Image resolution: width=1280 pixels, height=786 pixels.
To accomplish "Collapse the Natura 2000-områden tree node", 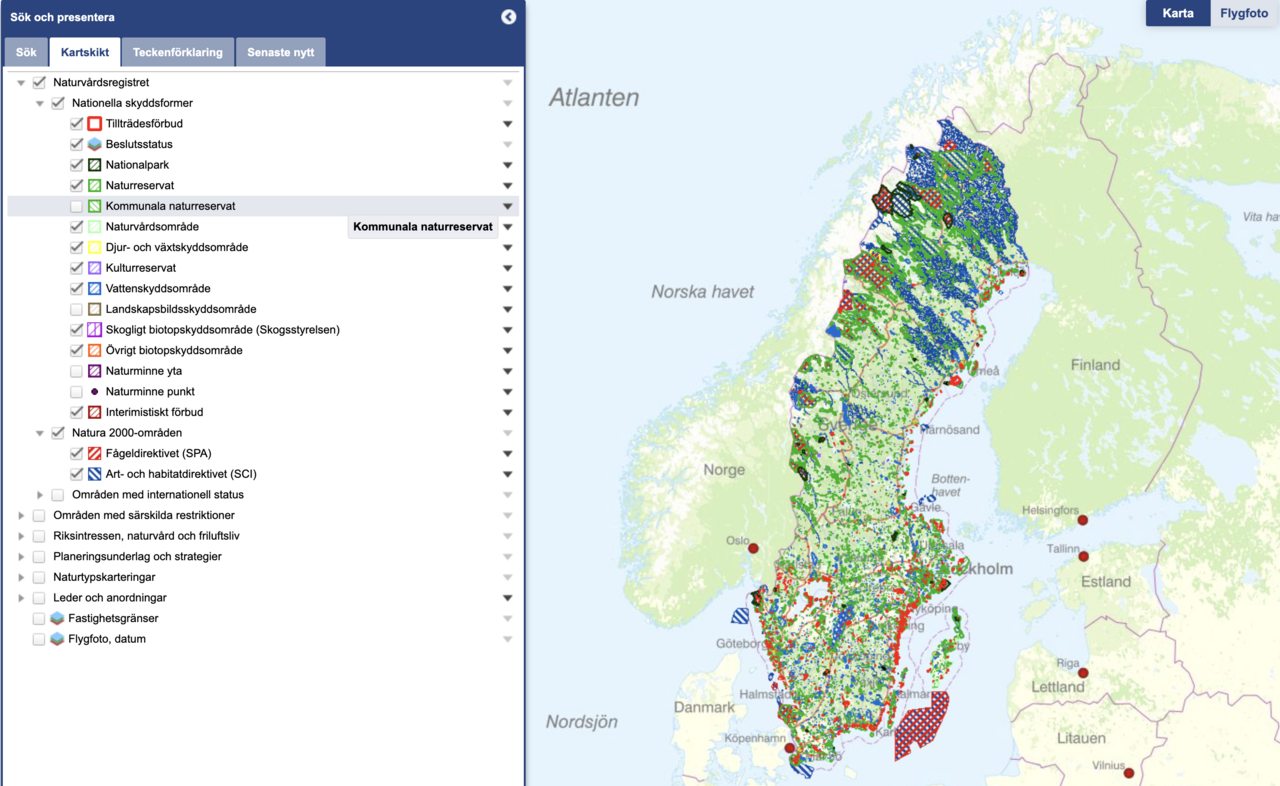I will [x=40, y=434].
